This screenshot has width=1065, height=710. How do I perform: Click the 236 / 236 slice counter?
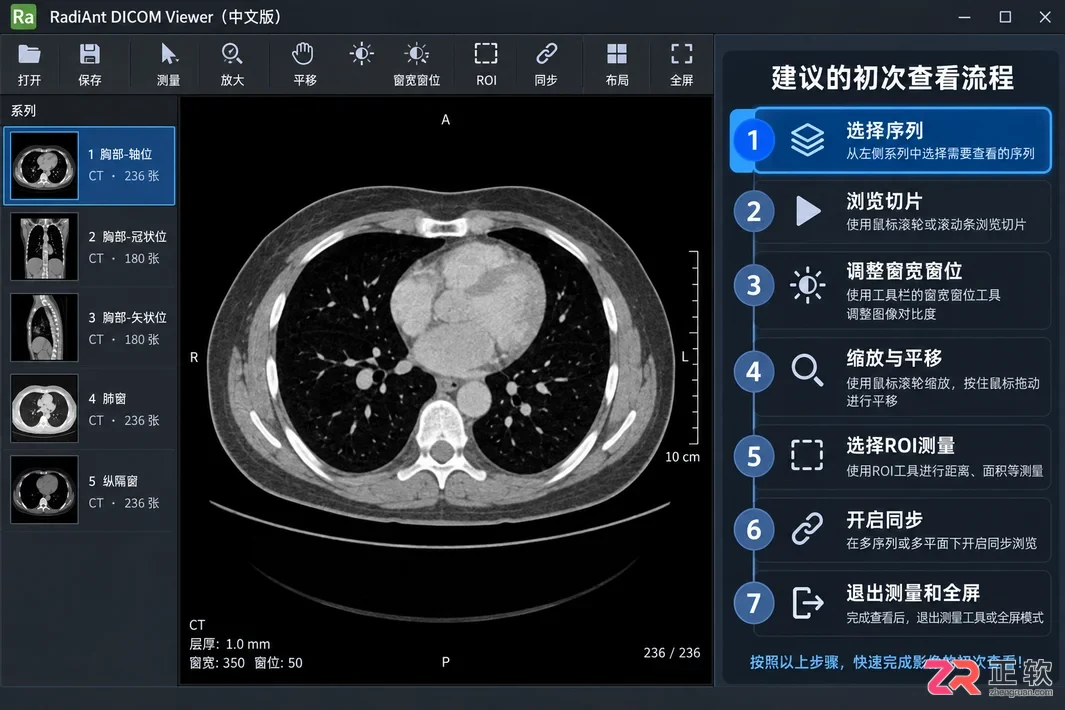click(x=672, y=652)
